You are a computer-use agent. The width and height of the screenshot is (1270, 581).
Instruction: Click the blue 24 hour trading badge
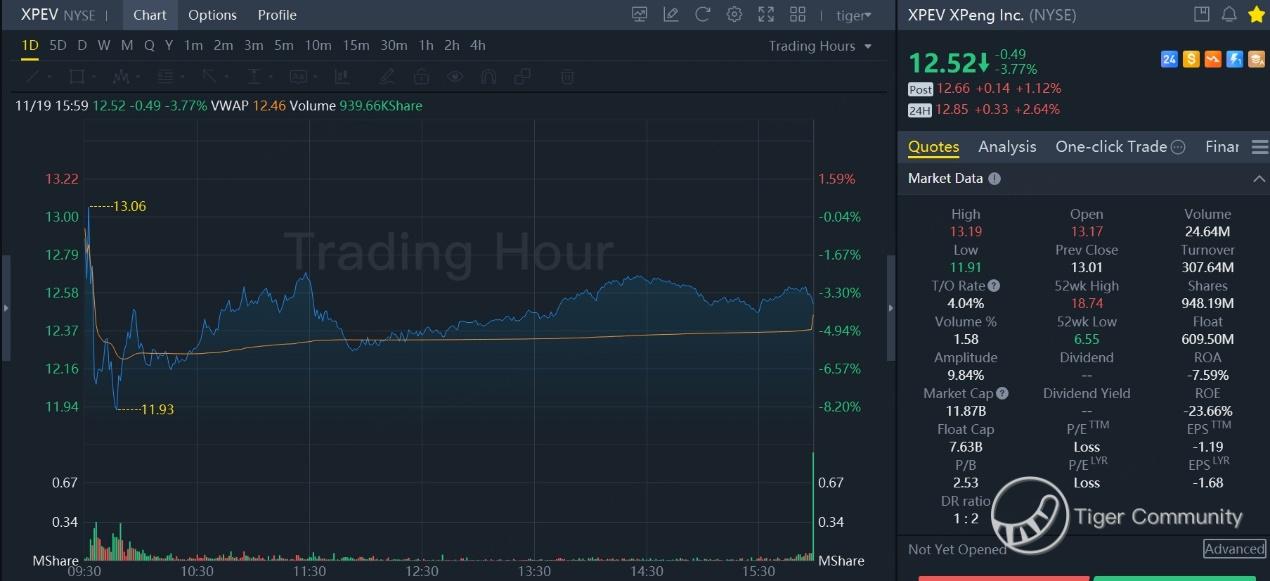point(1169,59)
